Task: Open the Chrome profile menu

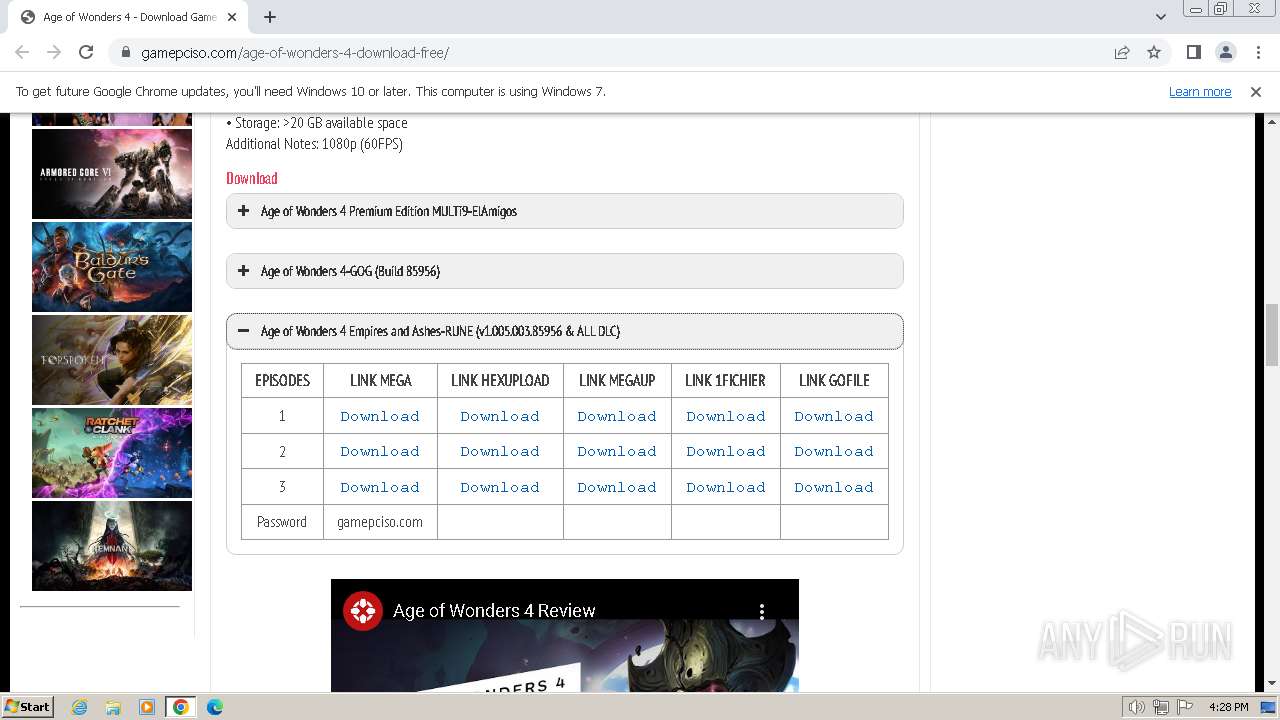Action: coord(1225,52)
